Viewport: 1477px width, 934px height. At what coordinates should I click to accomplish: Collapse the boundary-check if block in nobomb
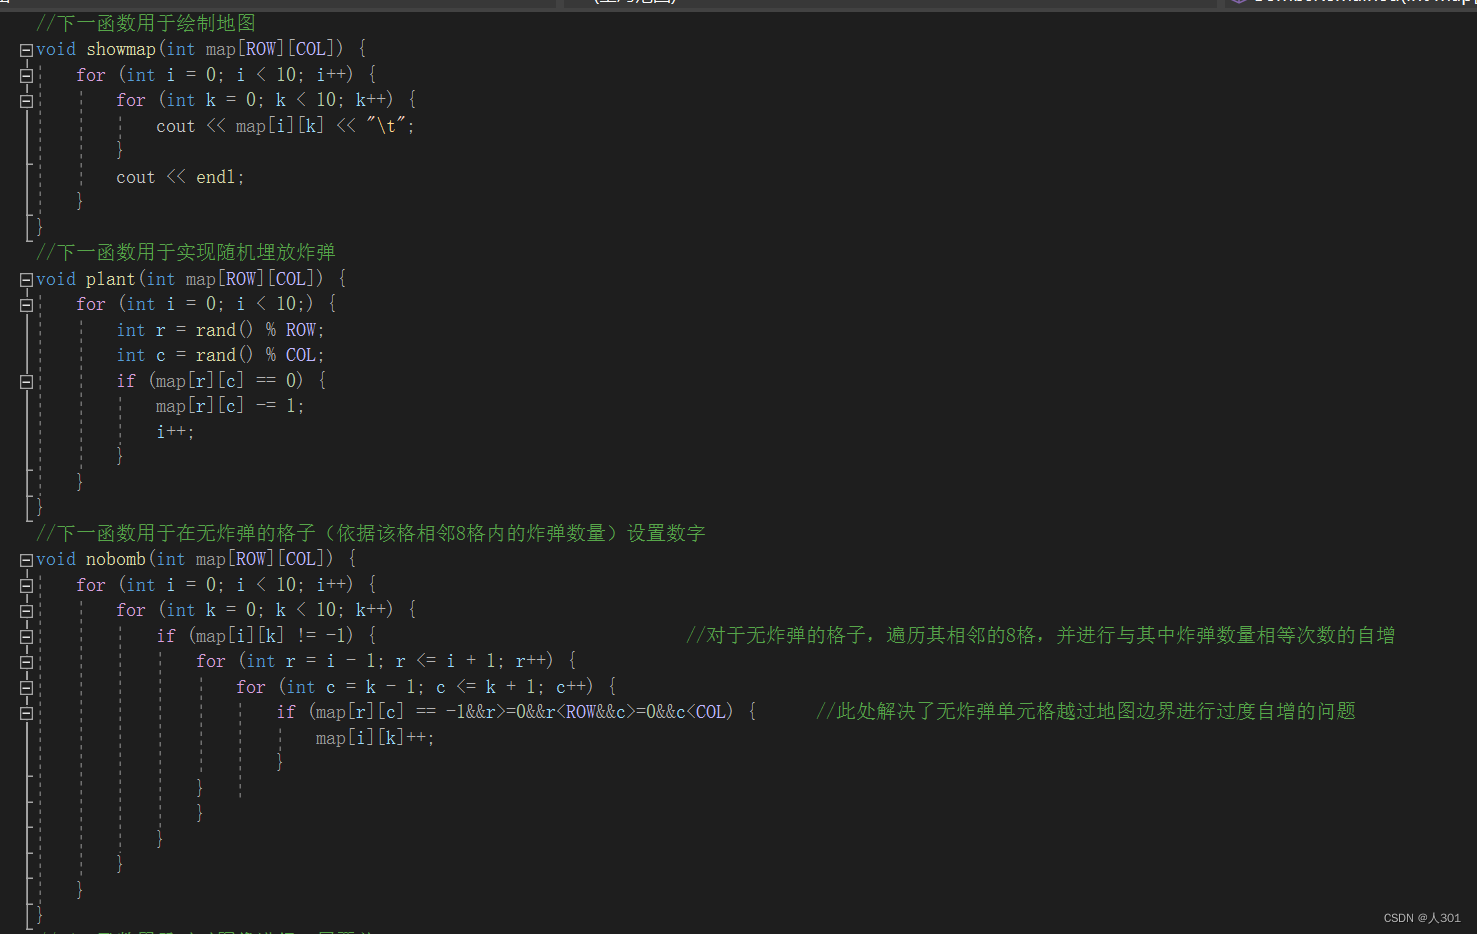click(26, 713)
